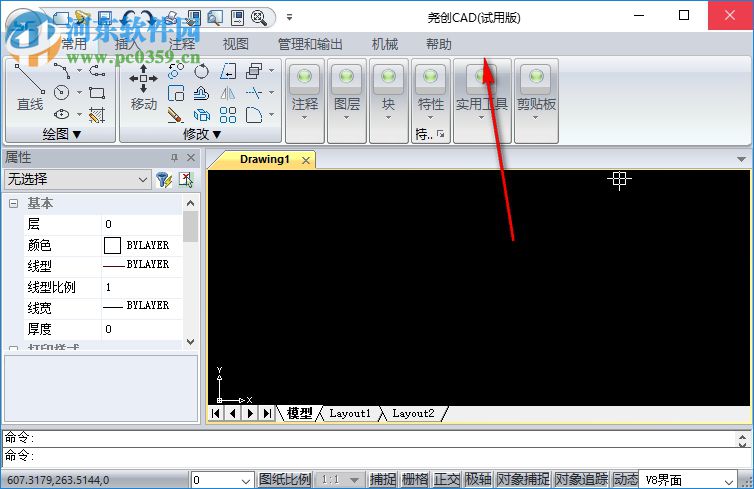Open the 特性 panel button
The height and width of the screenshot is (489, 754).
tap(430, 93)
